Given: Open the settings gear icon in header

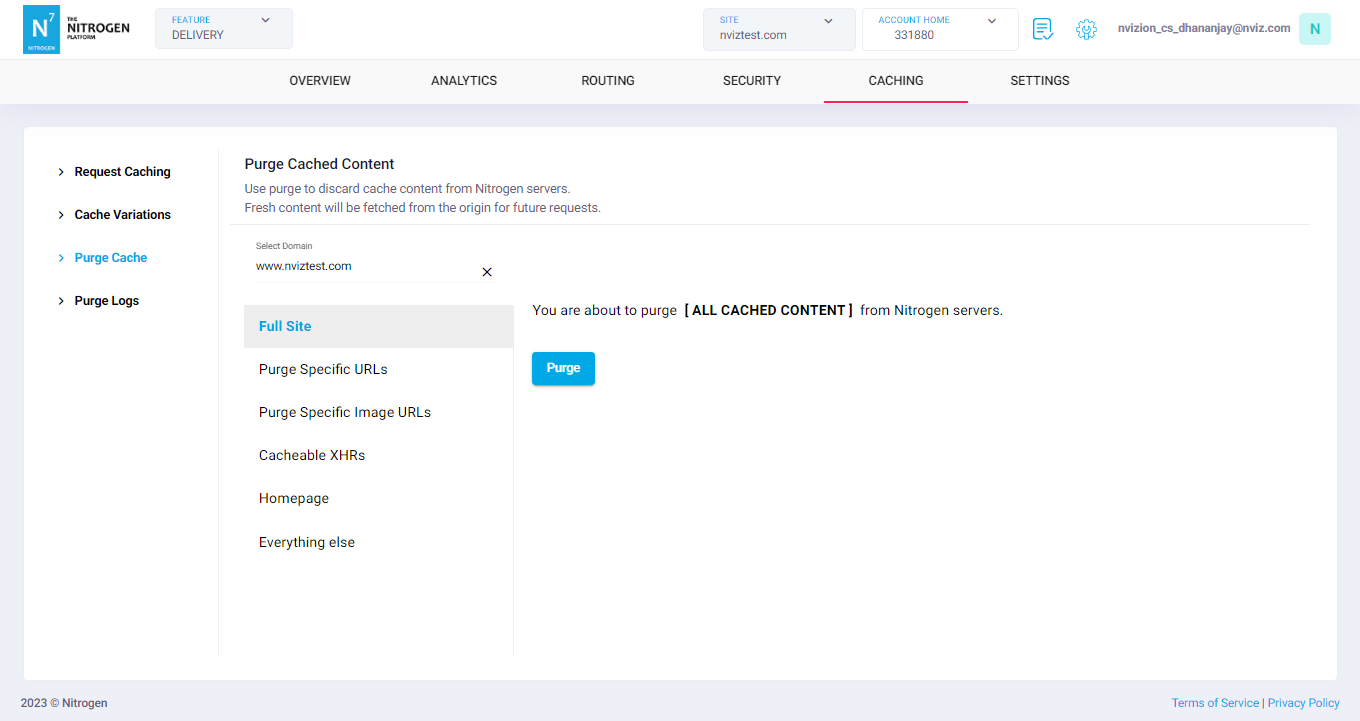Looking at the screenshot, I should pyautogui.click(x=1086, y=29).
